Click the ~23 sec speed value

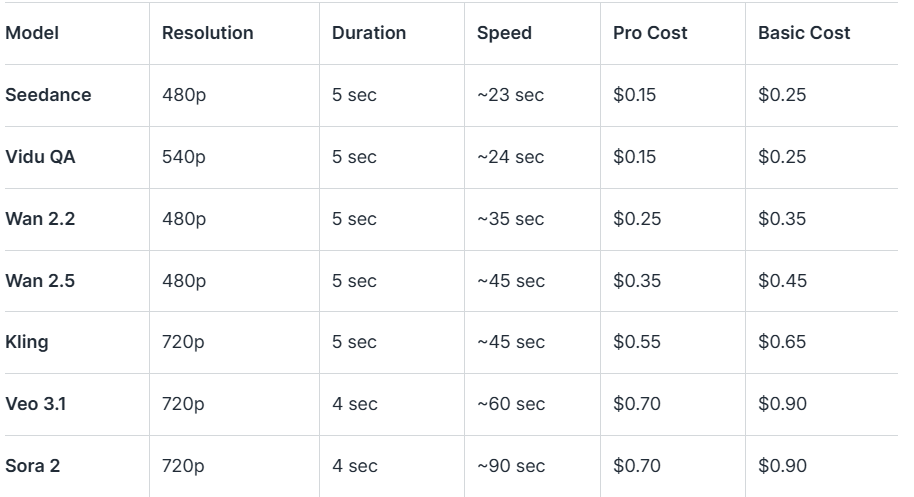click(510, 95)
